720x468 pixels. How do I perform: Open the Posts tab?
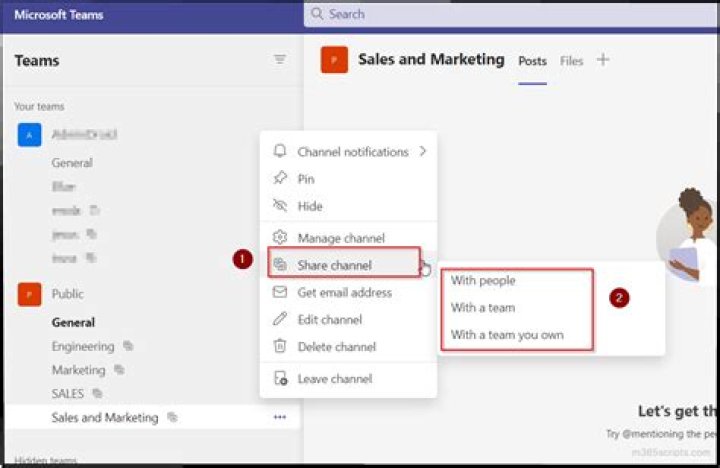point(532,61)
